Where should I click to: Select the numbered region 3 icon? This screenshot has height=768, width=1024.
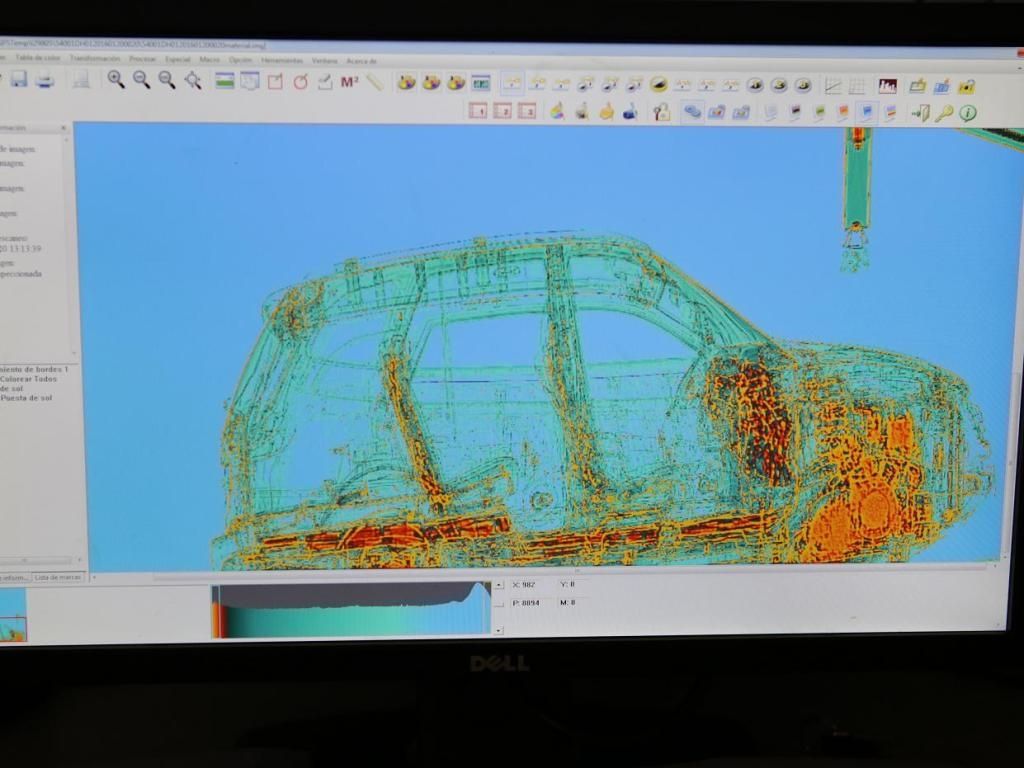(x=527, y=111)
